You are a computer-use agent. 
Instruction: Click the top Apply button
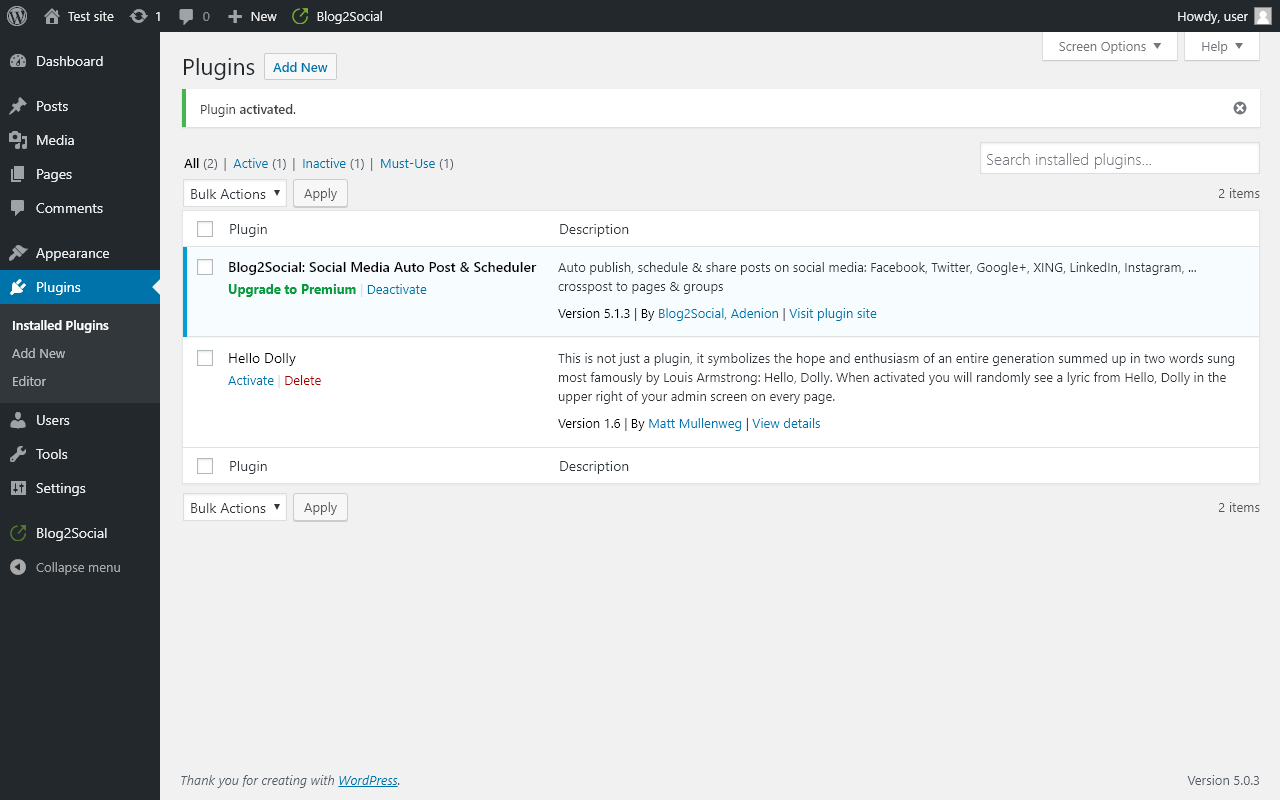tap(320, 193)
